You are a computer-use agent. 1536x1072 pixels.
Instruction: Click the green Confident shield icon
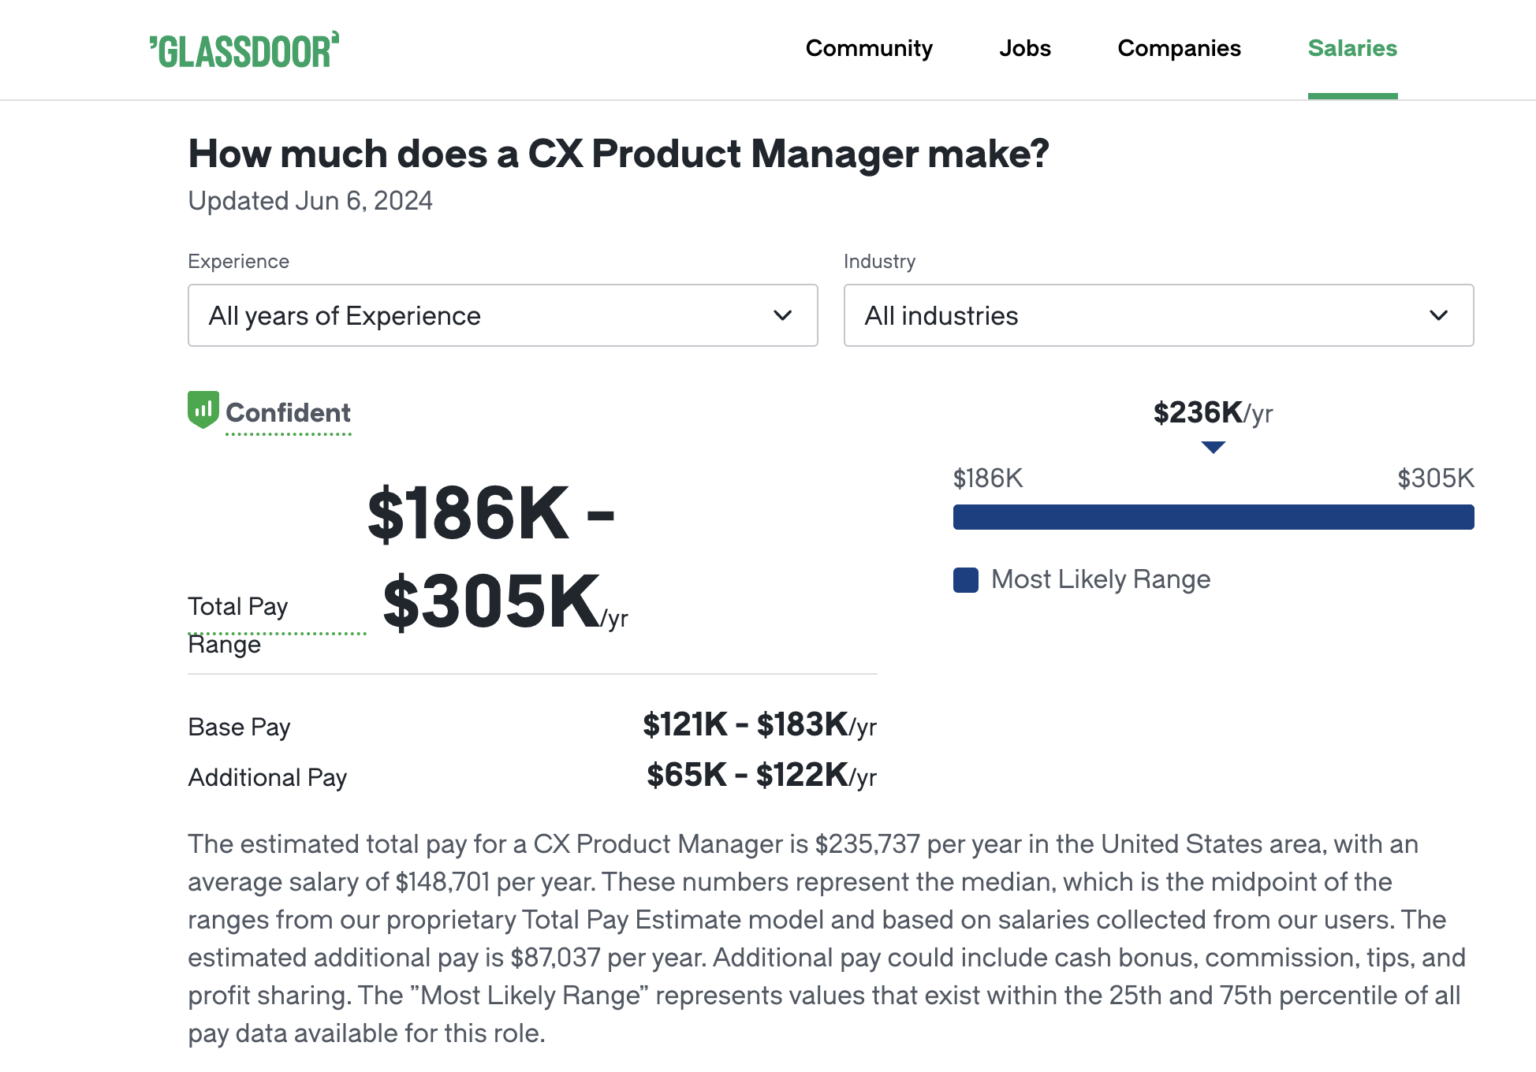point(203,410)
